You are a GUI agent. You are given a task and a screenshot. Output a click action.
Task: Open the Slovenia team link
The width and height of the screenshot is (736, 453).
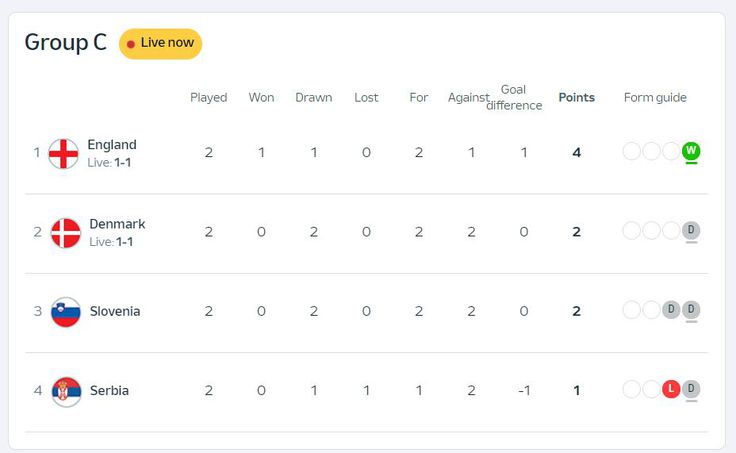click(115, 311)
